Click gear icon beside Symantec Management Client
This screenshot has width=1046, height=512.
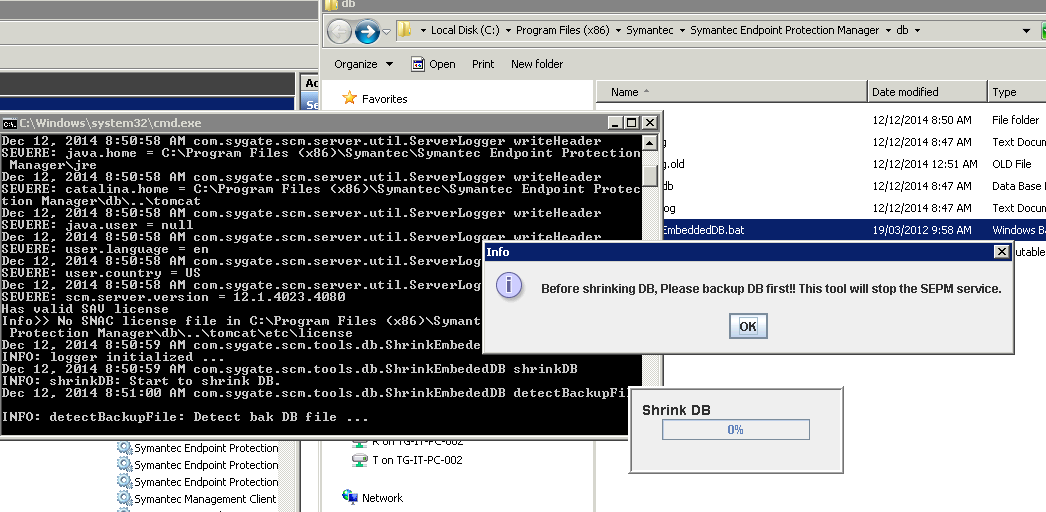point(124,498)
